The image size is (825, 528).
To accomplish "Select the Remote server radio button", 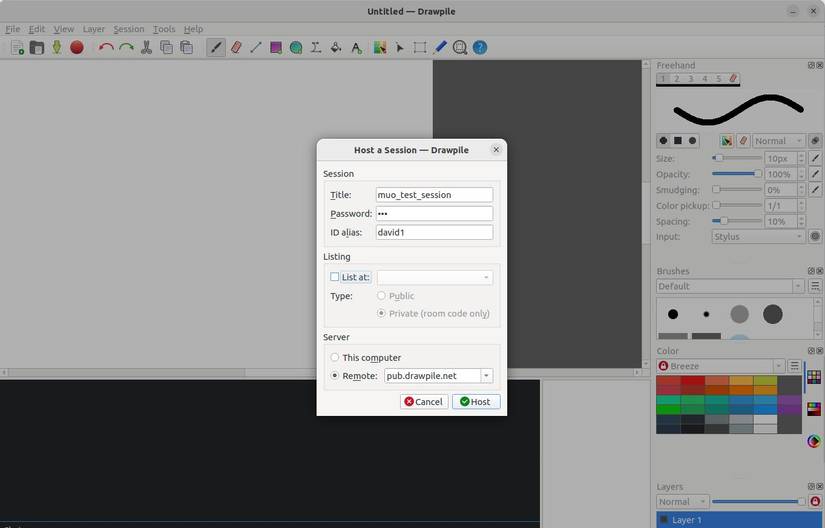I will pyautogui.click(x=335, y=375).
